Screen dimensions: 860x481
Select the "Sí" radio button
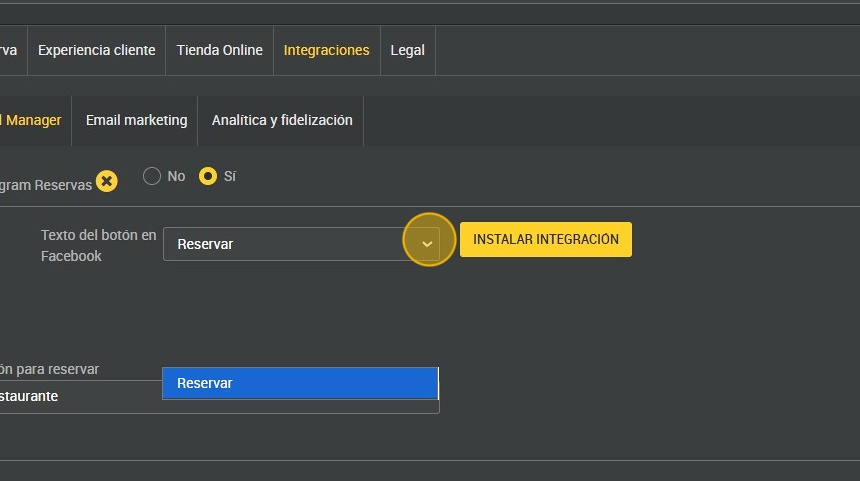pos(208,176)
